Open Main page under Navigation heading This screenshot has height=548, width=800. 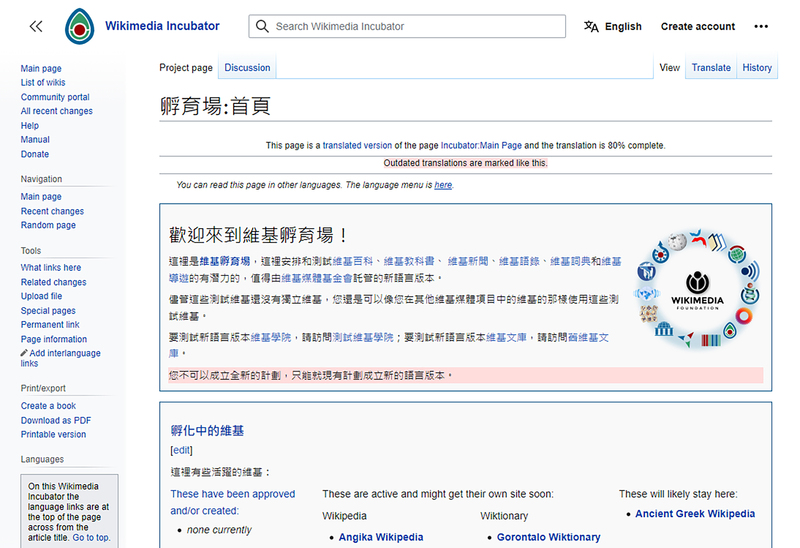coord(41,196)
